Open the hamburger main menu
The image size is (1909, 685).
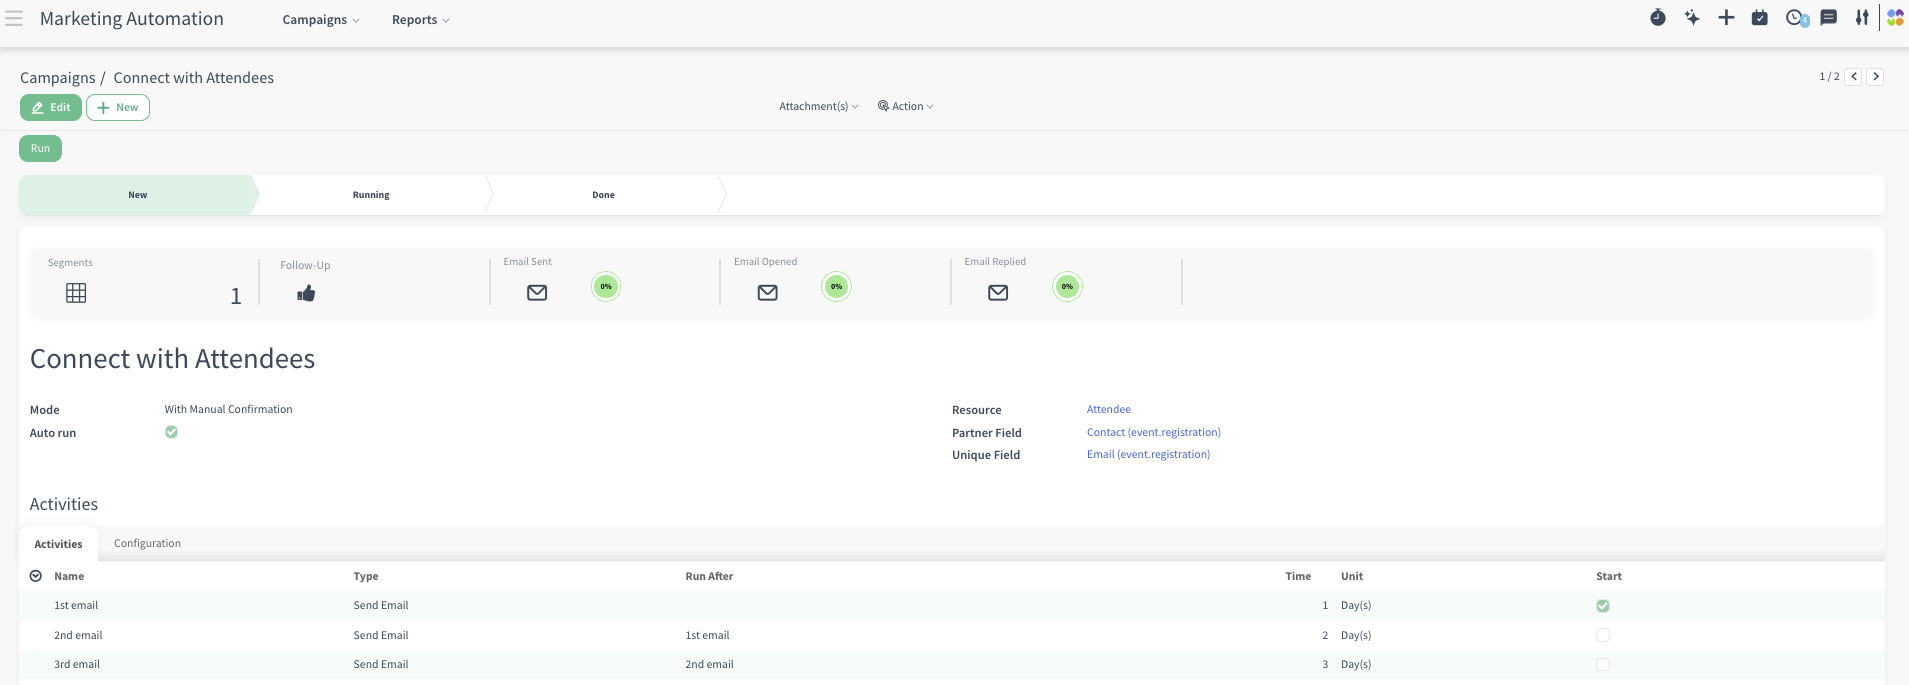14,19
